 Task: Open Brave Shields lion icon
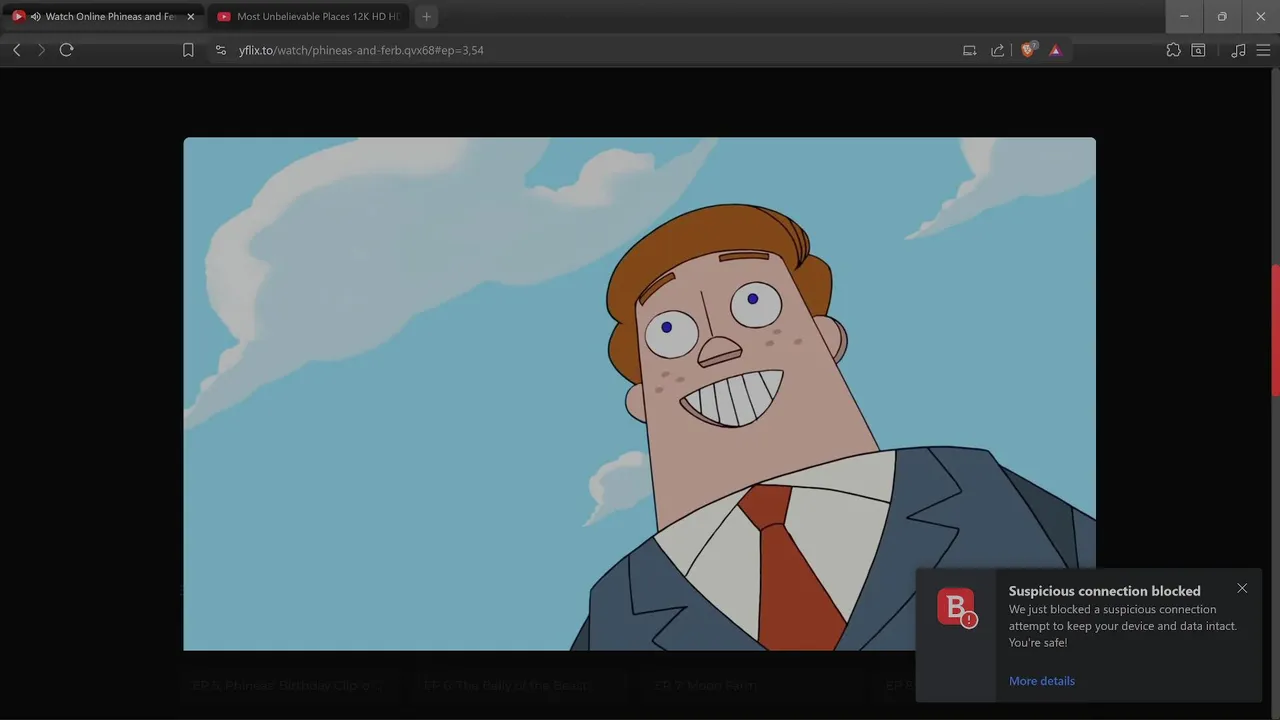coord(1027,50)
